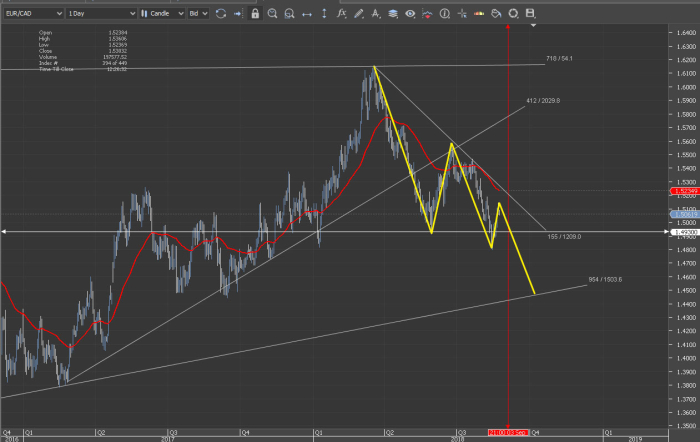Viewport: 700px width, 442px height.
Task: Click the refresh chart icon
Action: click(221, 14)
